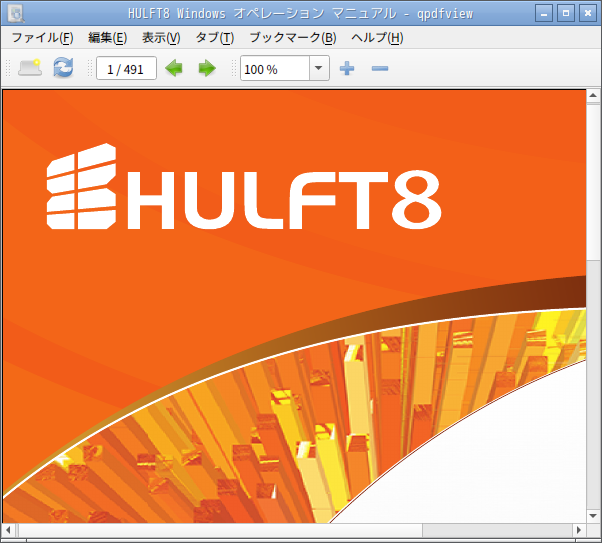Click the vertical scrollbar thumb
The width and height of the screenshot is (602, 543).
(x=593, y=181)
